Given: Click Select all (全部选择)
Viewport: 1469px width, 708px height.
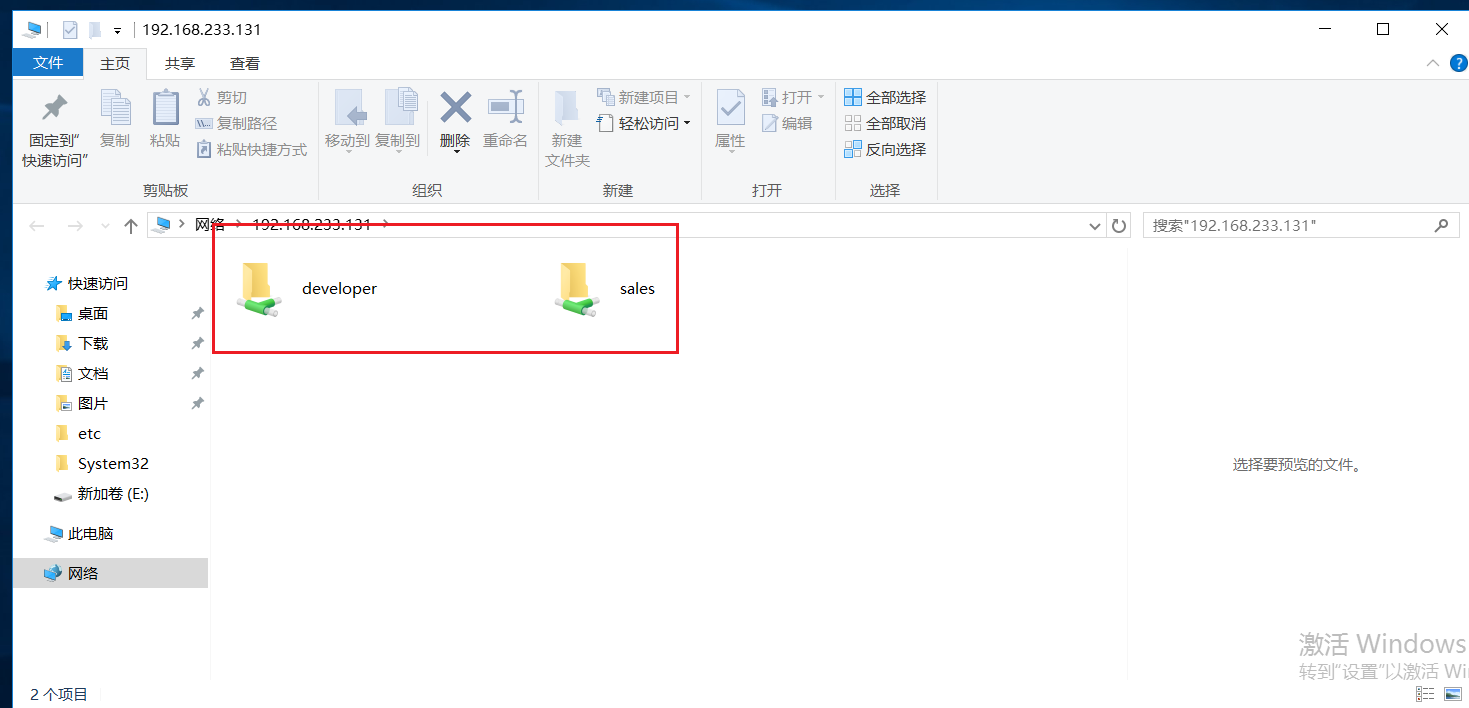Looking at the screenshot, I should point(885,97).
